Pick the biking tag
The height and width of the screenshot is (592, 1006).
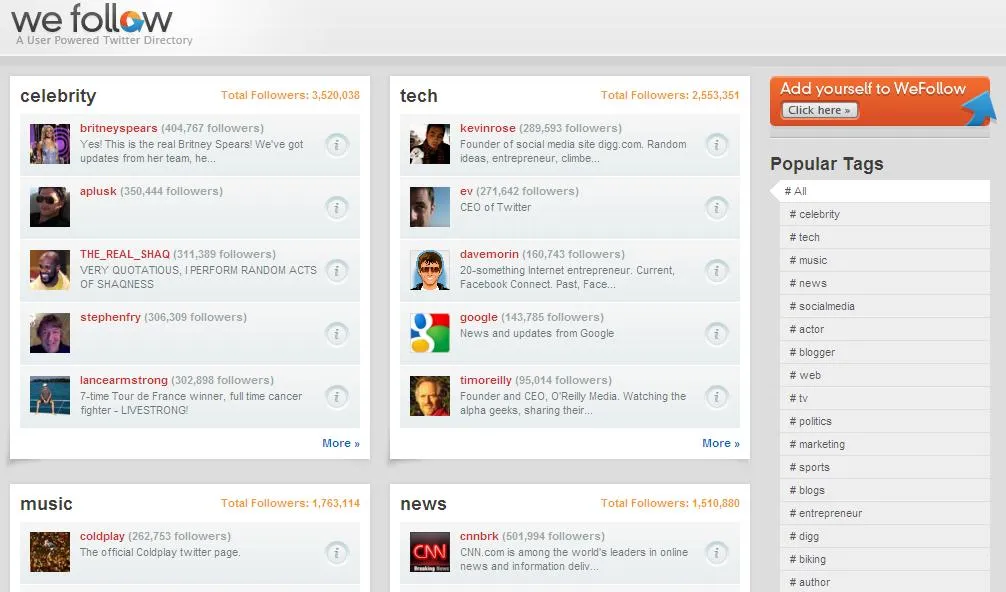click(885, 559)
